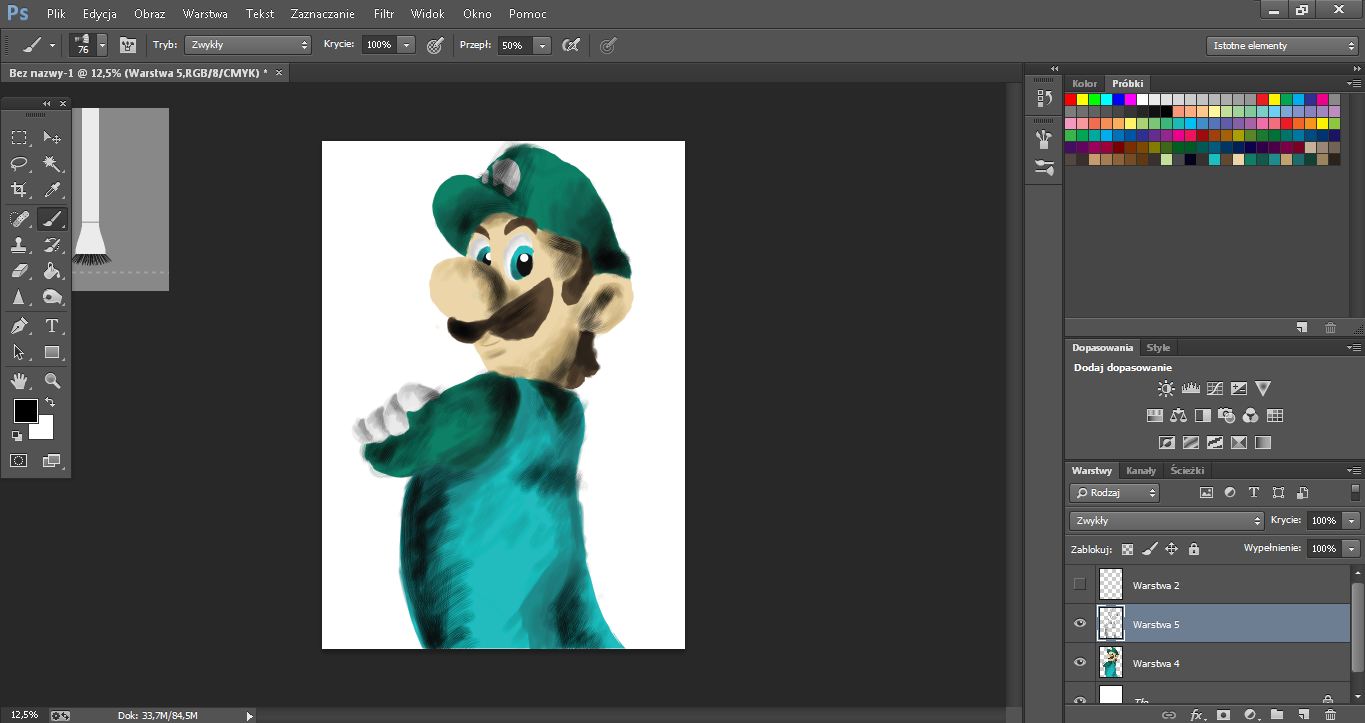Select the Warstwa 4 layer thumbnail
Viewport: 1365px width, 723px height.
click(x=1111, y=663)
